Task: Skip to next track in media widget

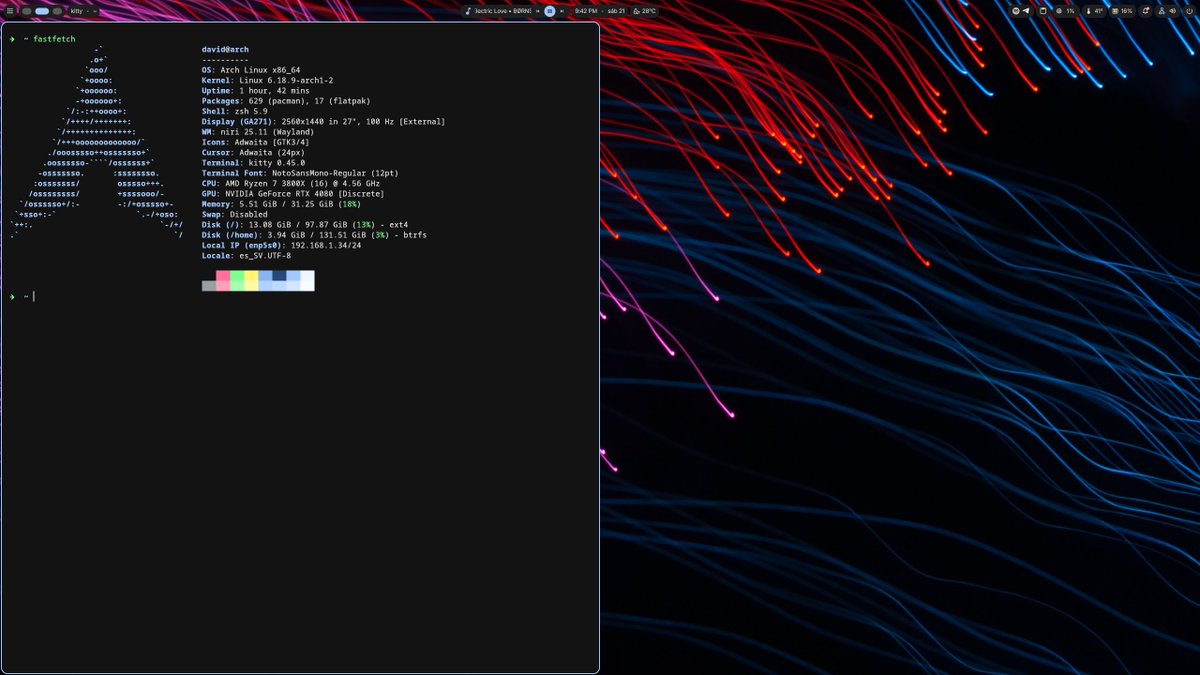Action: point(562,11)
